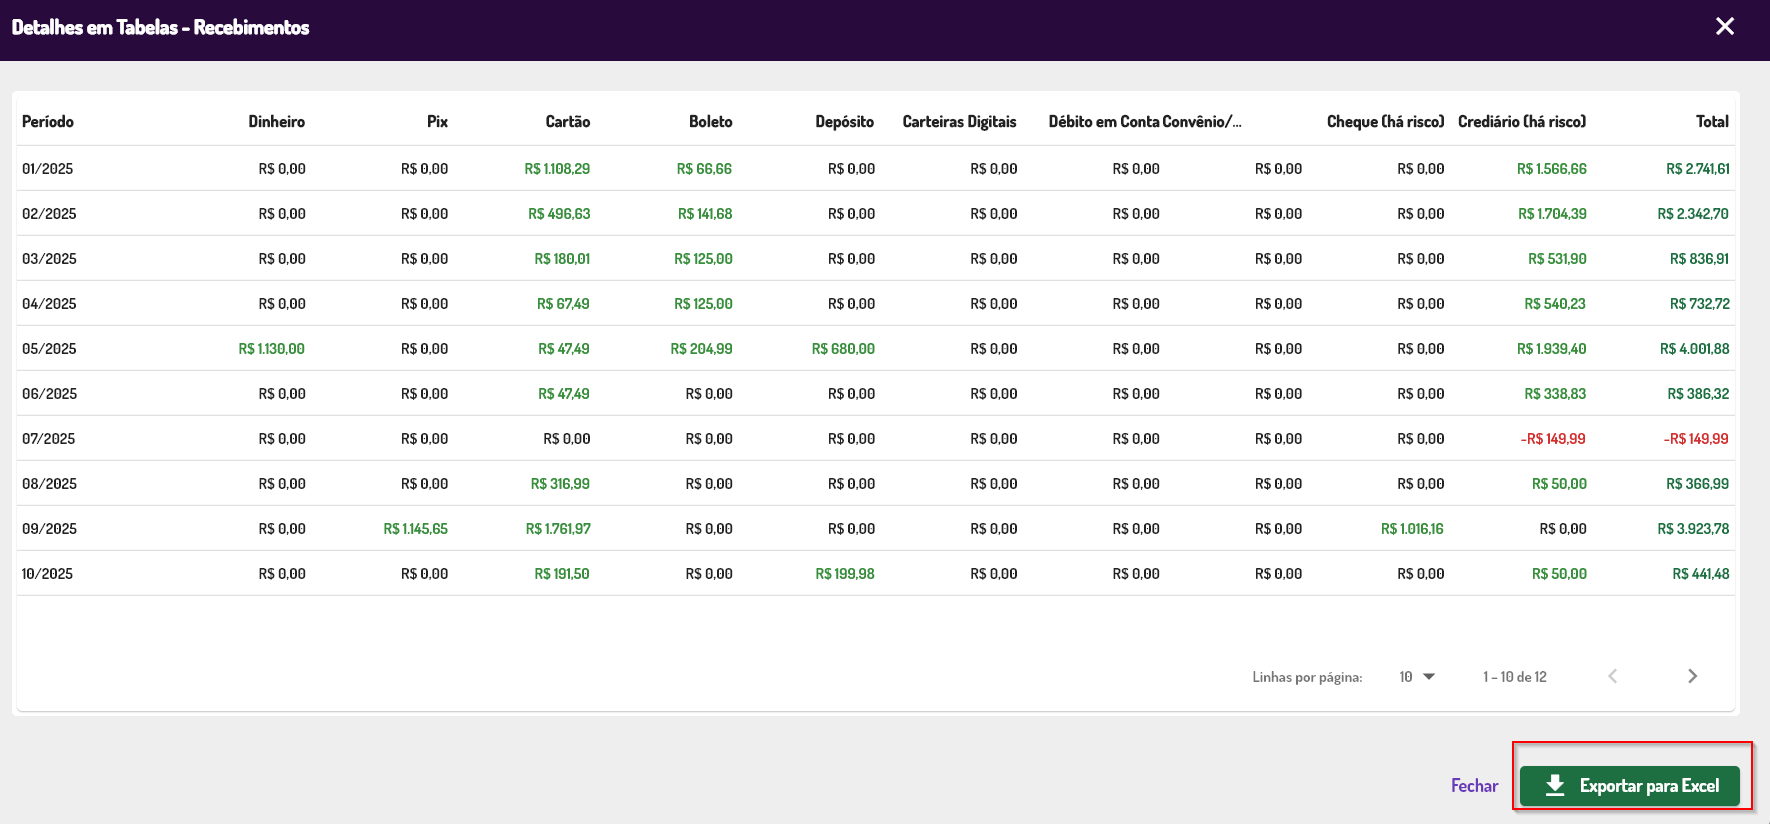Click the Boleto R$ 125,00 in row 03/2025
The image size is (1770, 824).
[703, 259]
